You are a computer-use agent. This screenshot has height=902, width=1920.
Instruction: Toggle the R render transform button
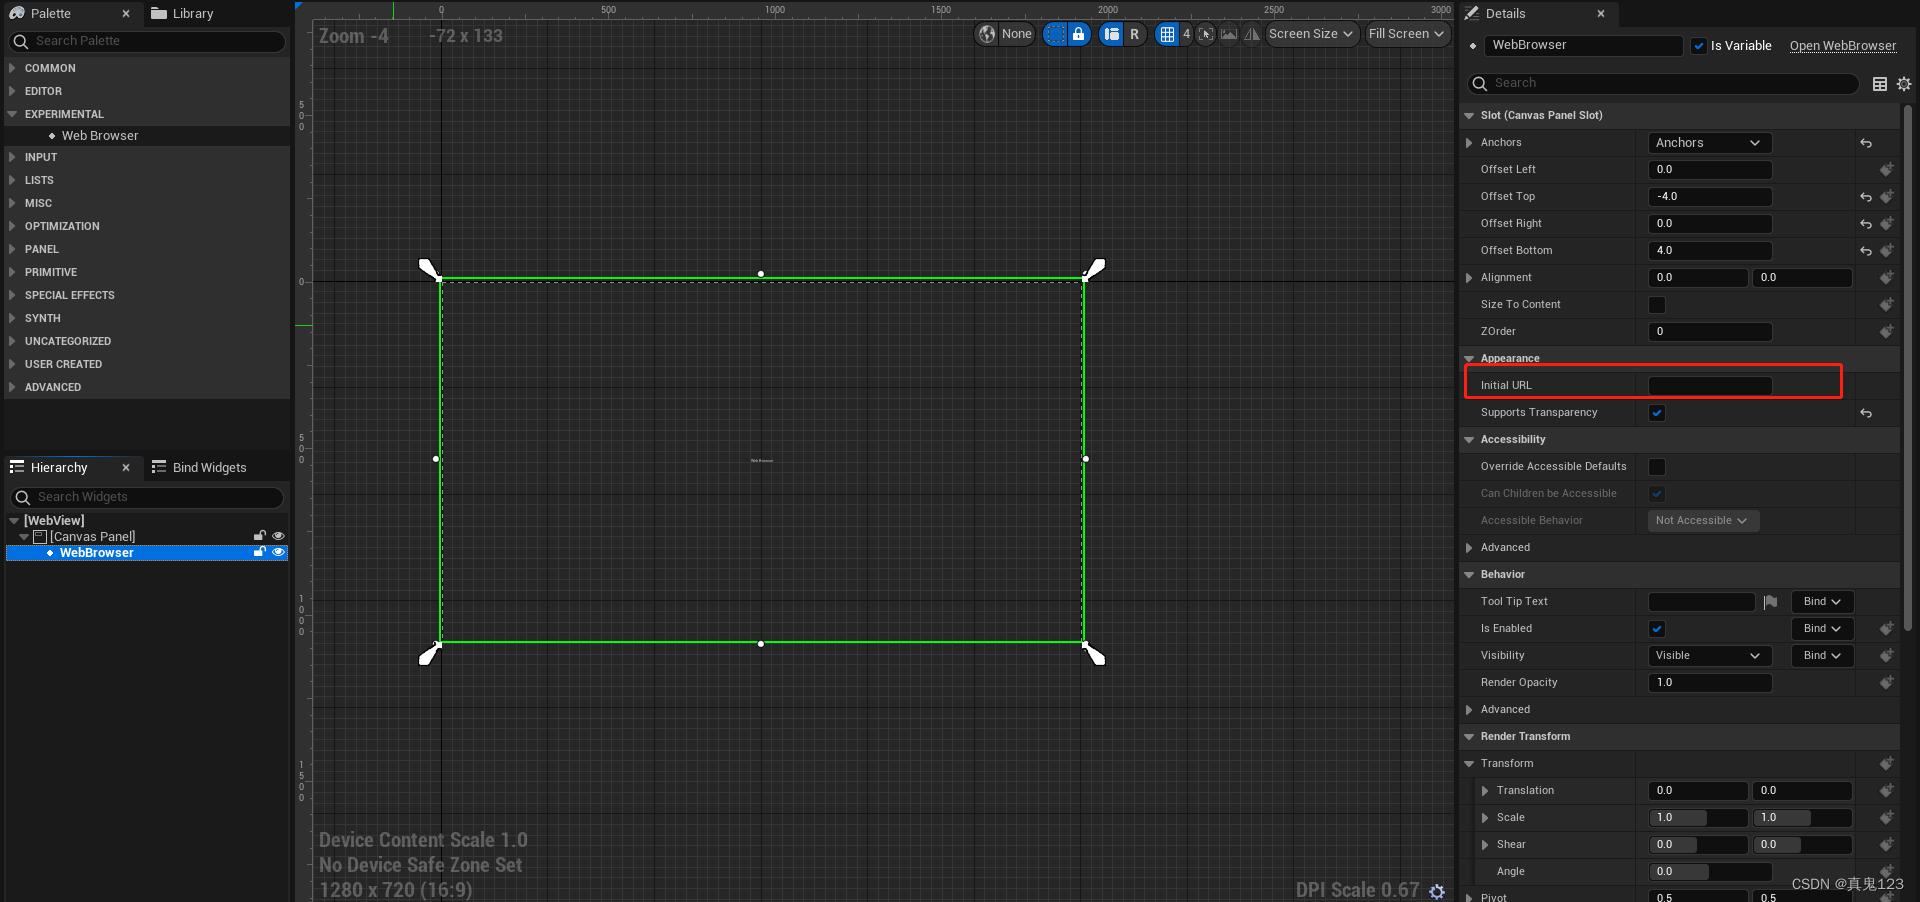1134,34
